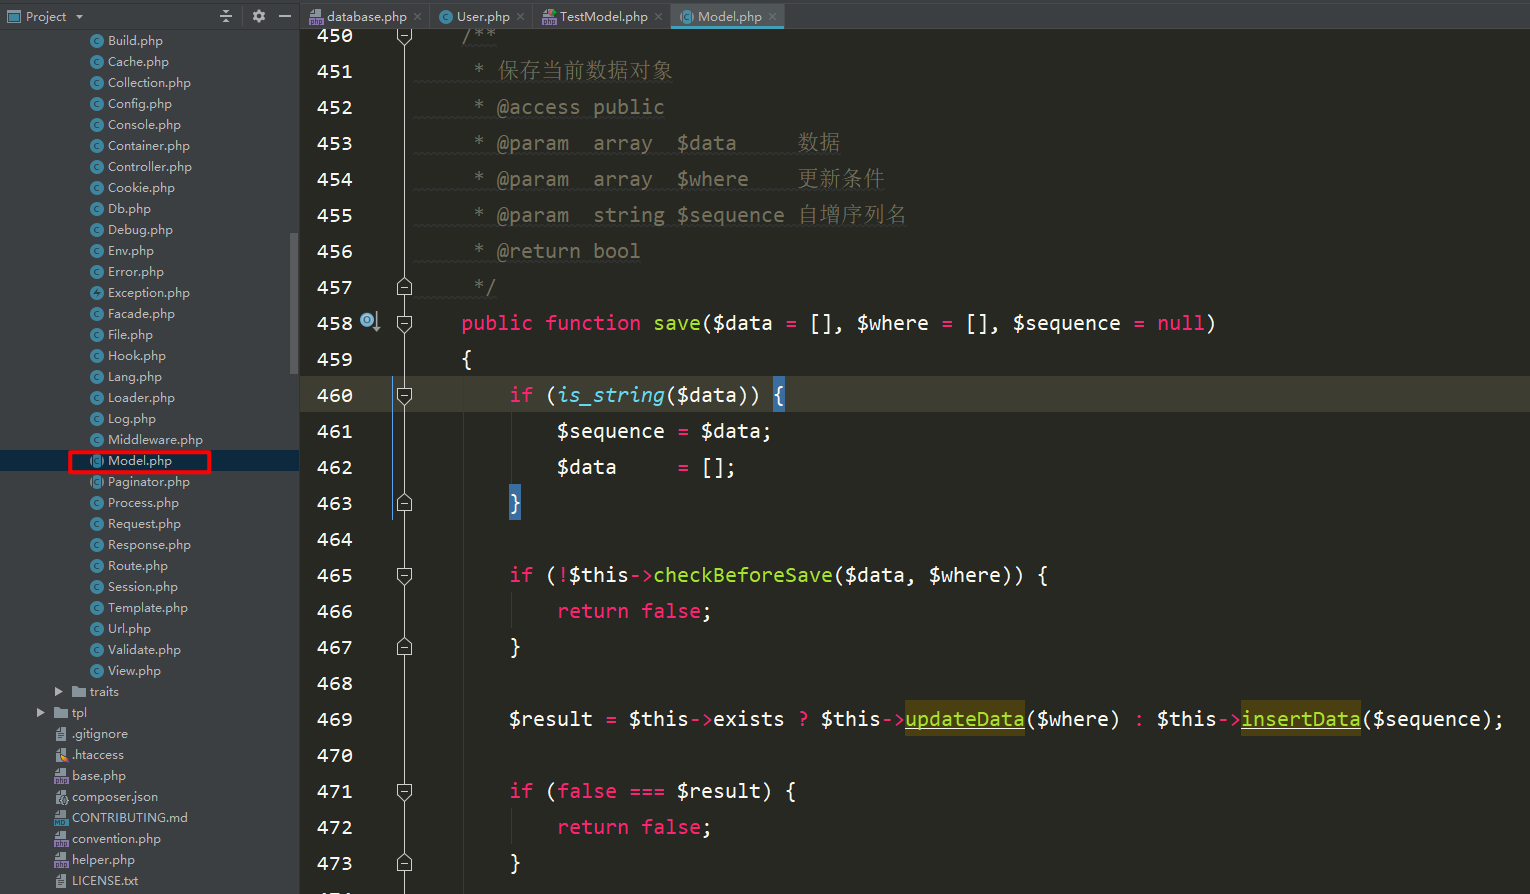The width and height of the screenshot is (1530, 894).
Task: Click the PHP file icon beside helper.php
Action: [x=61, y=860]
